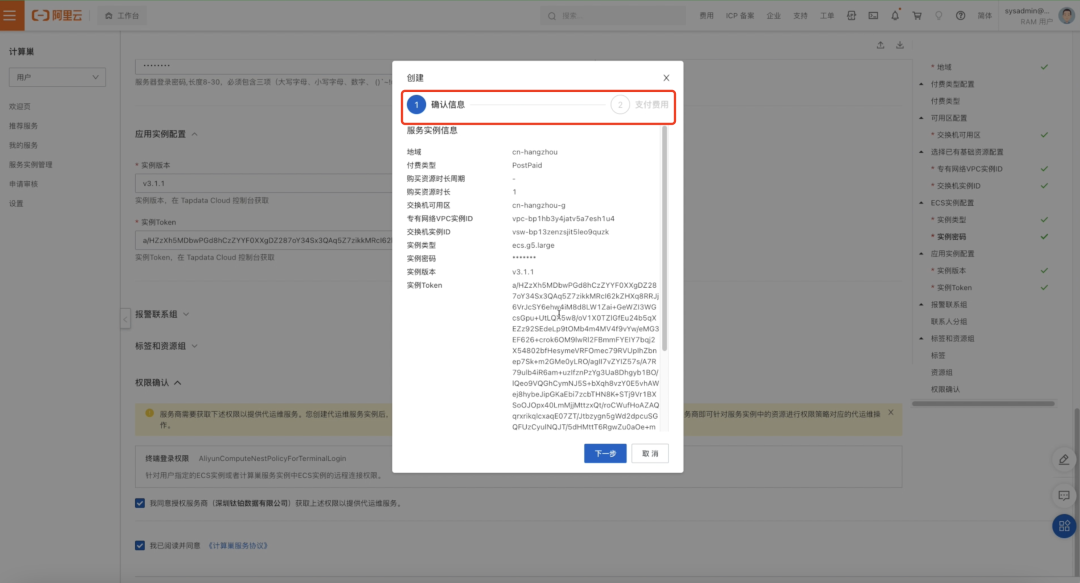Collapse the left sidebar handle arrow
This screenshot has width=1080, height=583.
[x=125, y=318]
